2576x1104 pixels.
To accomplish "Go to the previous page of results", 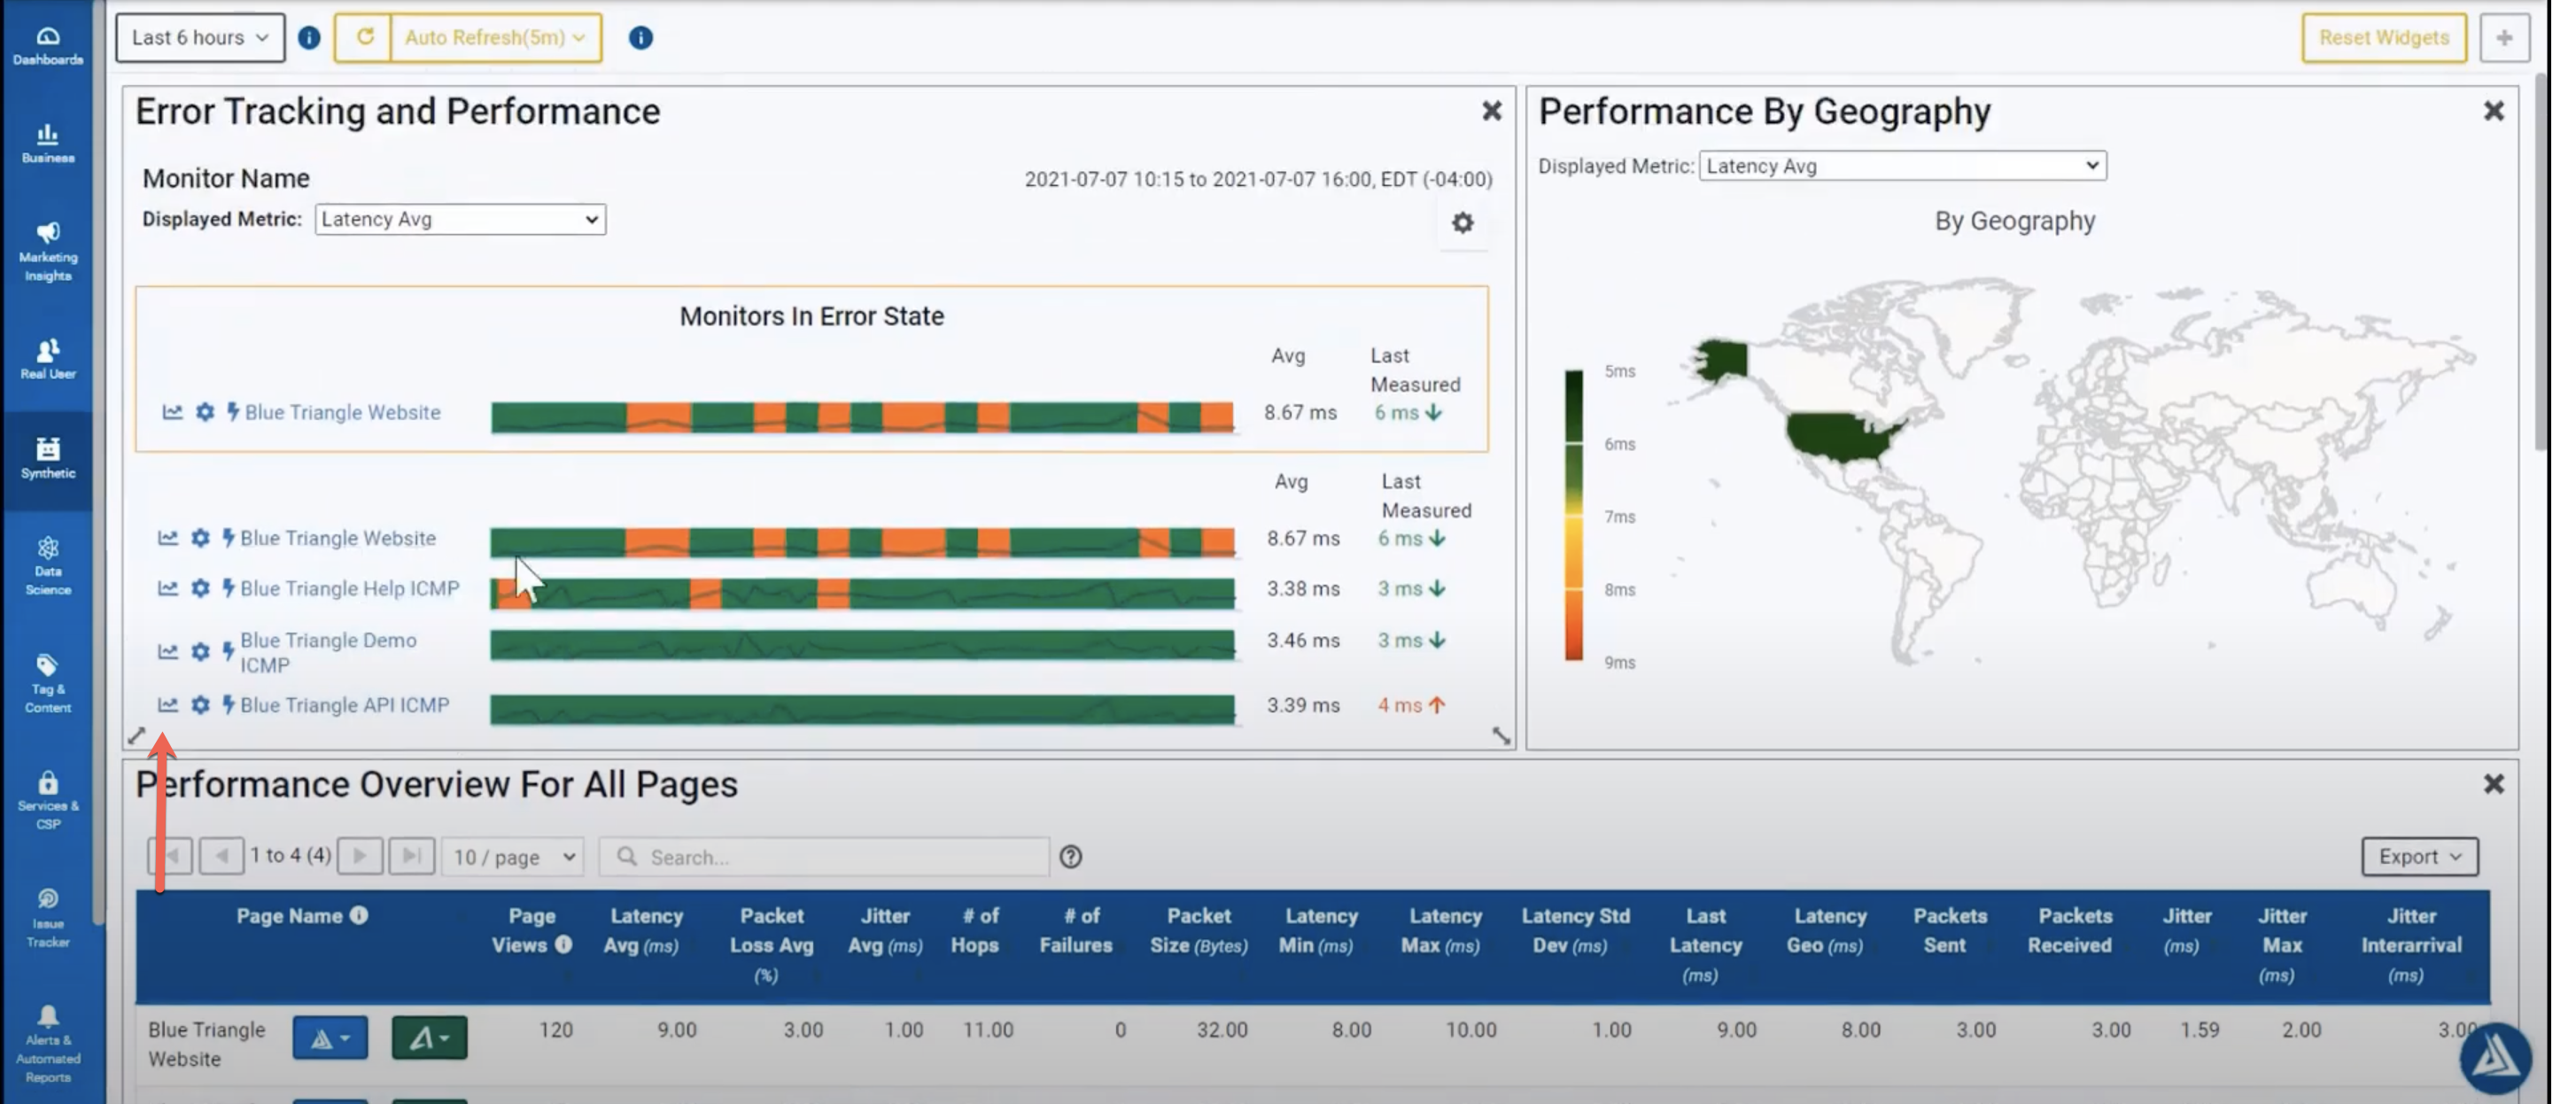I will tap(221, 856).
